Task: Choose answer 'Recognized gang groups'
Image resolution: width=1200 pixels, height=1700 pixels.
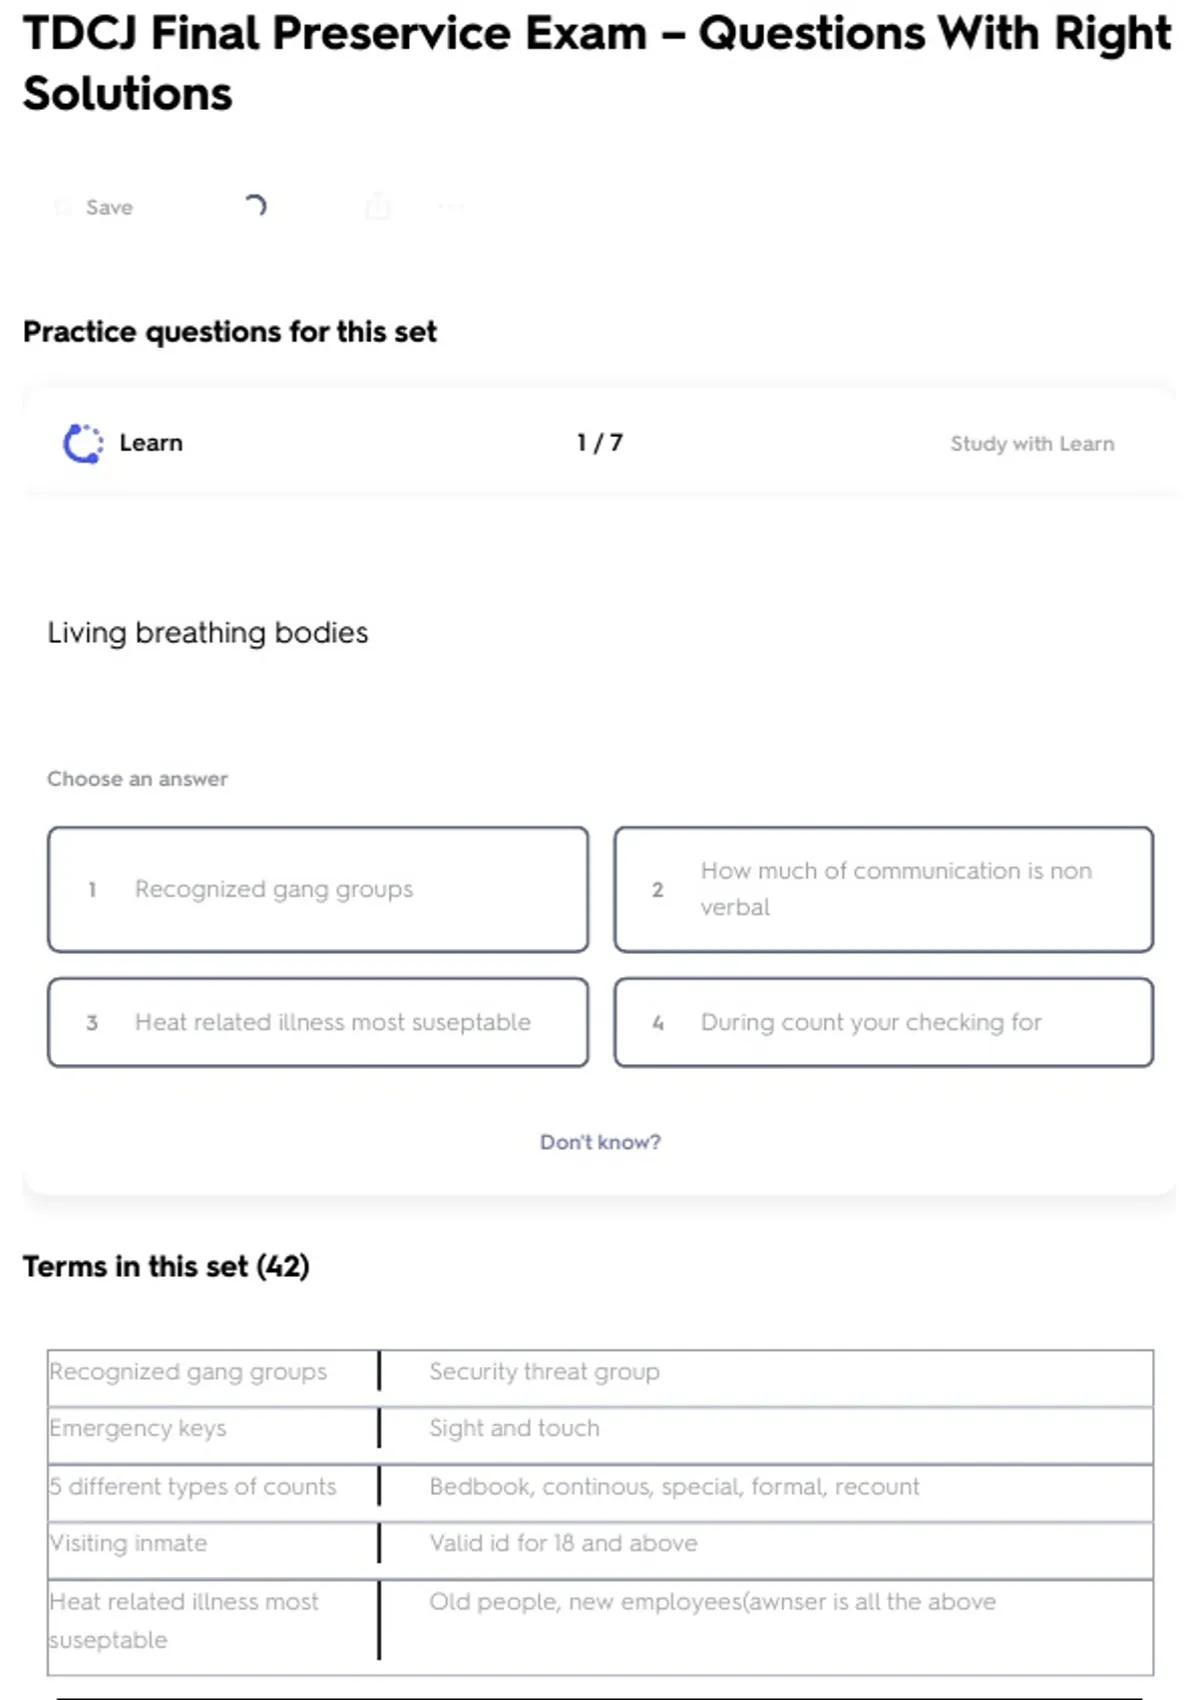Action: [318, 889]
